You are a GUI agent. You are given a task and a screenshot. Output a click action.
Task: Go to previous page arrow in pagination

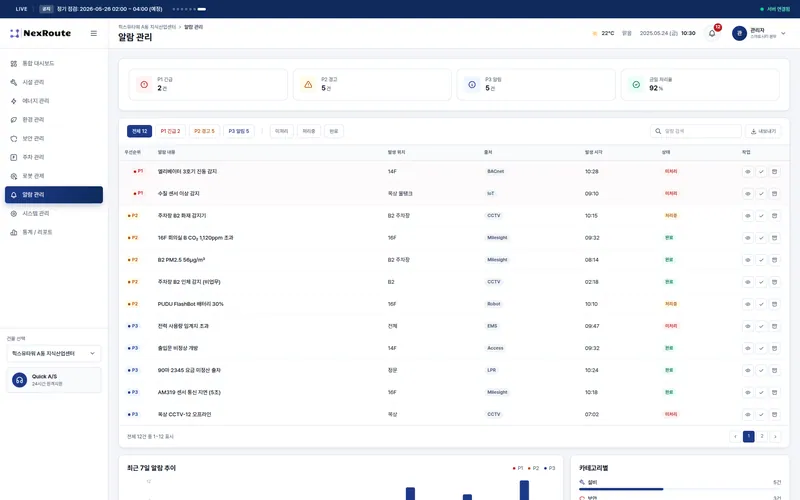tap(735, 437)
